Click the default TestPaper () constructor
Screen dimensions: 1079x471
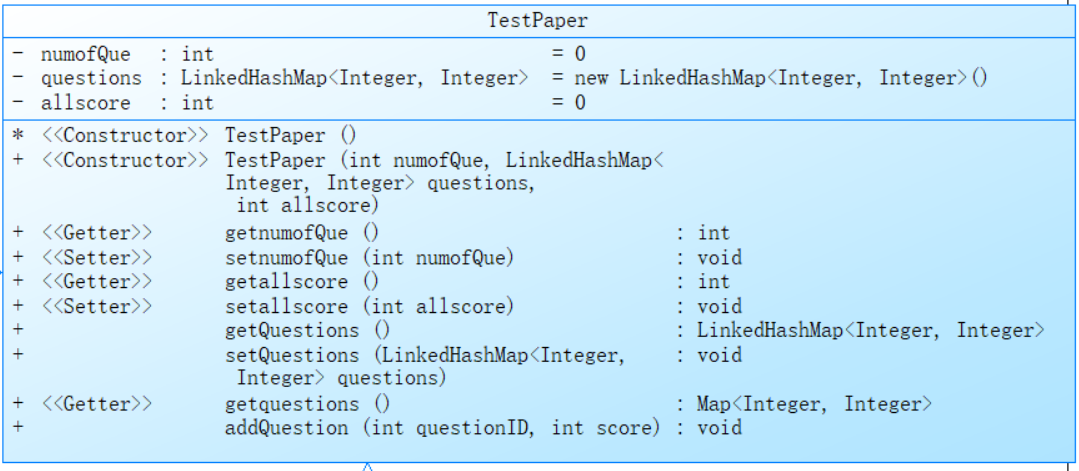click(292, 135)
